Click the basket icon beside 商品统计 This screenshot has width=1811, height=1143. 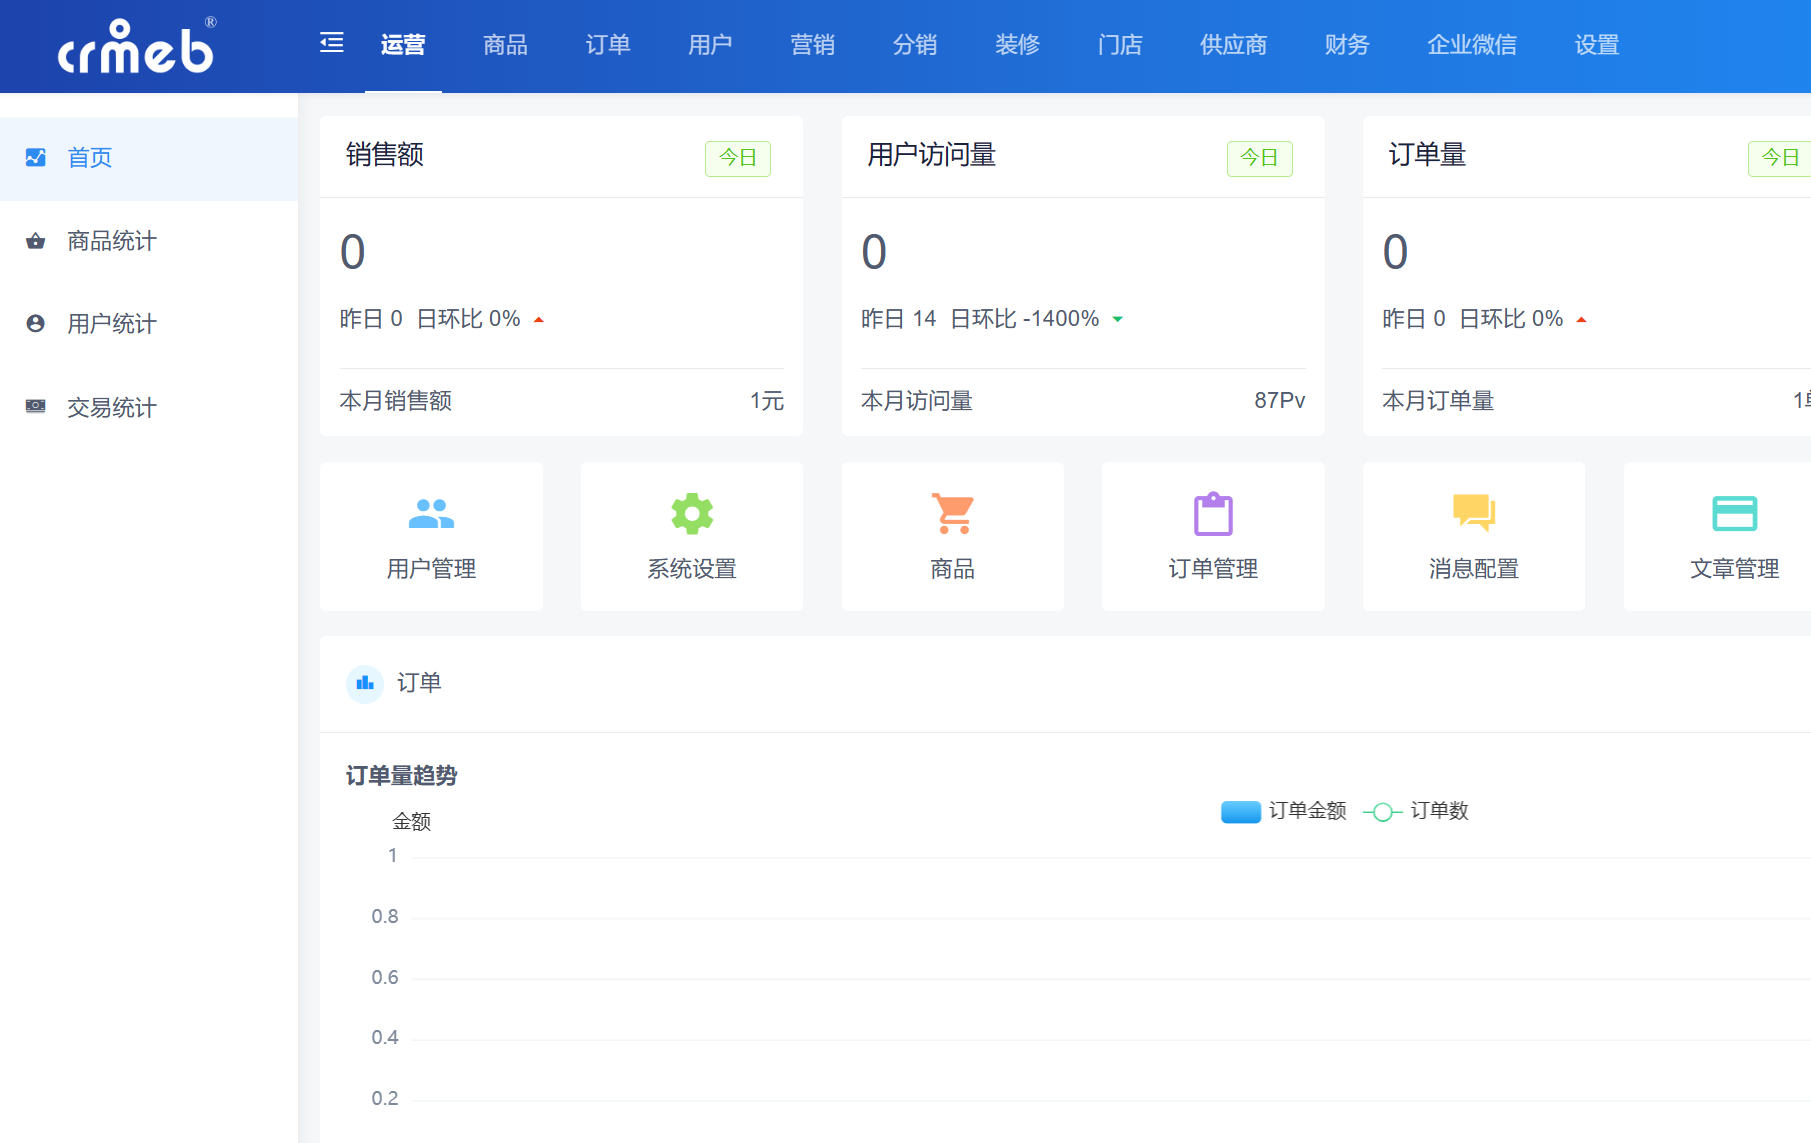click(x=36, y=241)
